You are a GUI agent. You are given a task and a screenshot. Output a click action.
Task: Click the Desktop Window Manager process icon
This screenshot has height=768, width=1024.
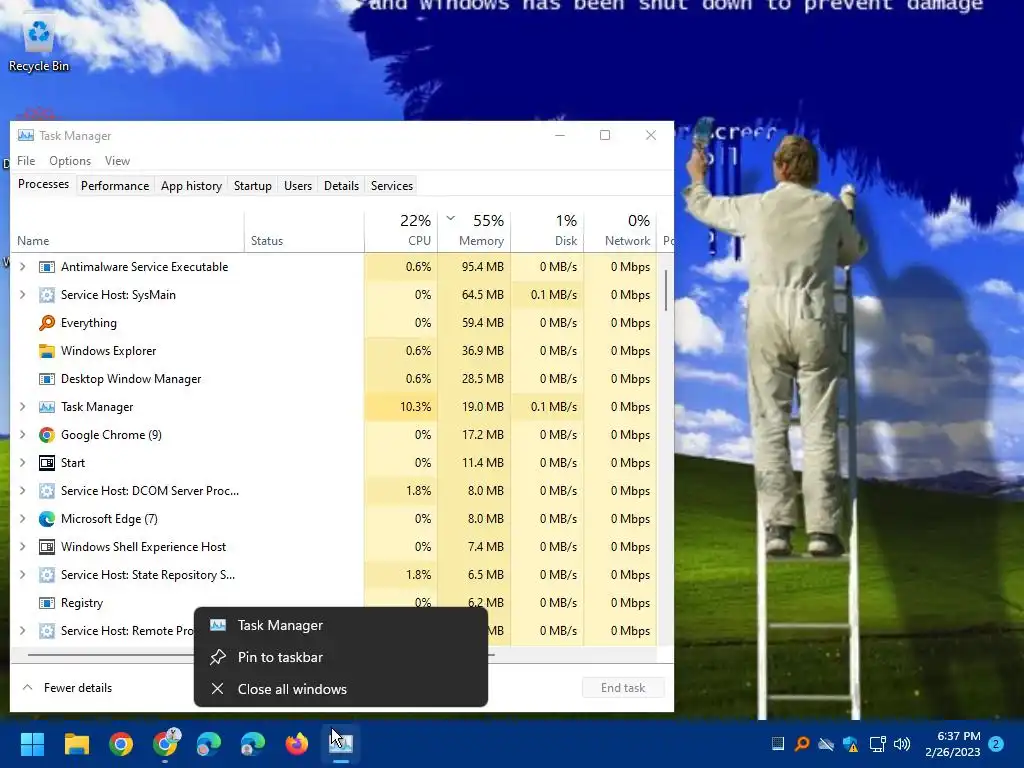pyautogui.click(x=46, y=379)
